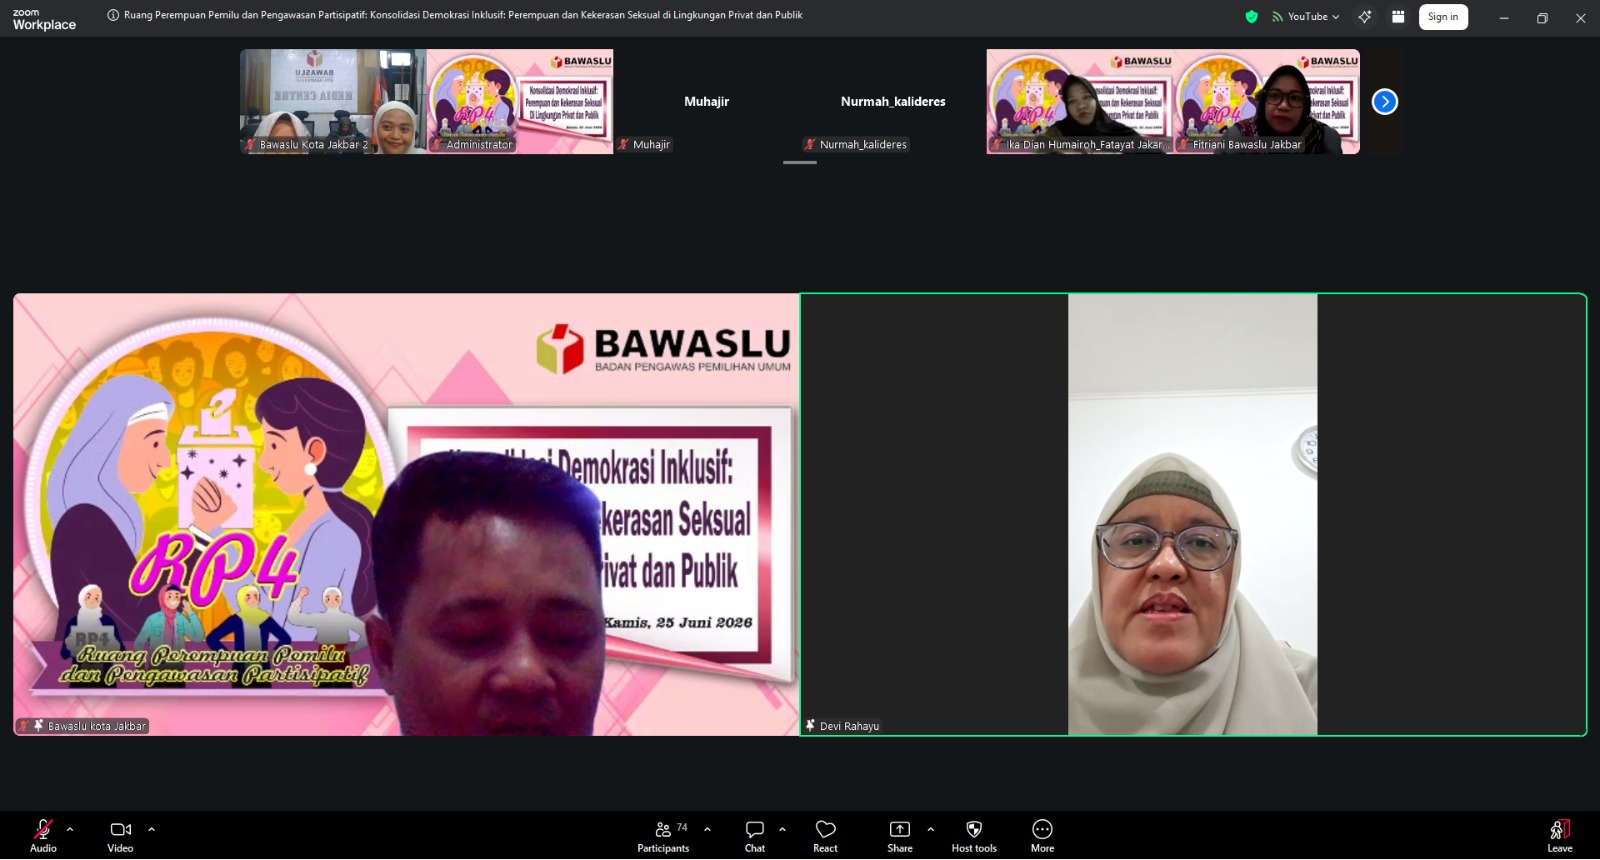Open the AI Companion sparkle icon
1600x860 pixels.
tap(1365, 17)
